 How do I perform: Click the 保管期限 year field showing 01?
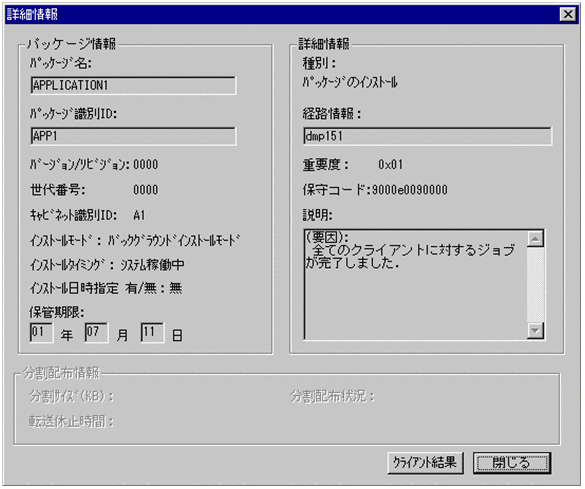41,332
